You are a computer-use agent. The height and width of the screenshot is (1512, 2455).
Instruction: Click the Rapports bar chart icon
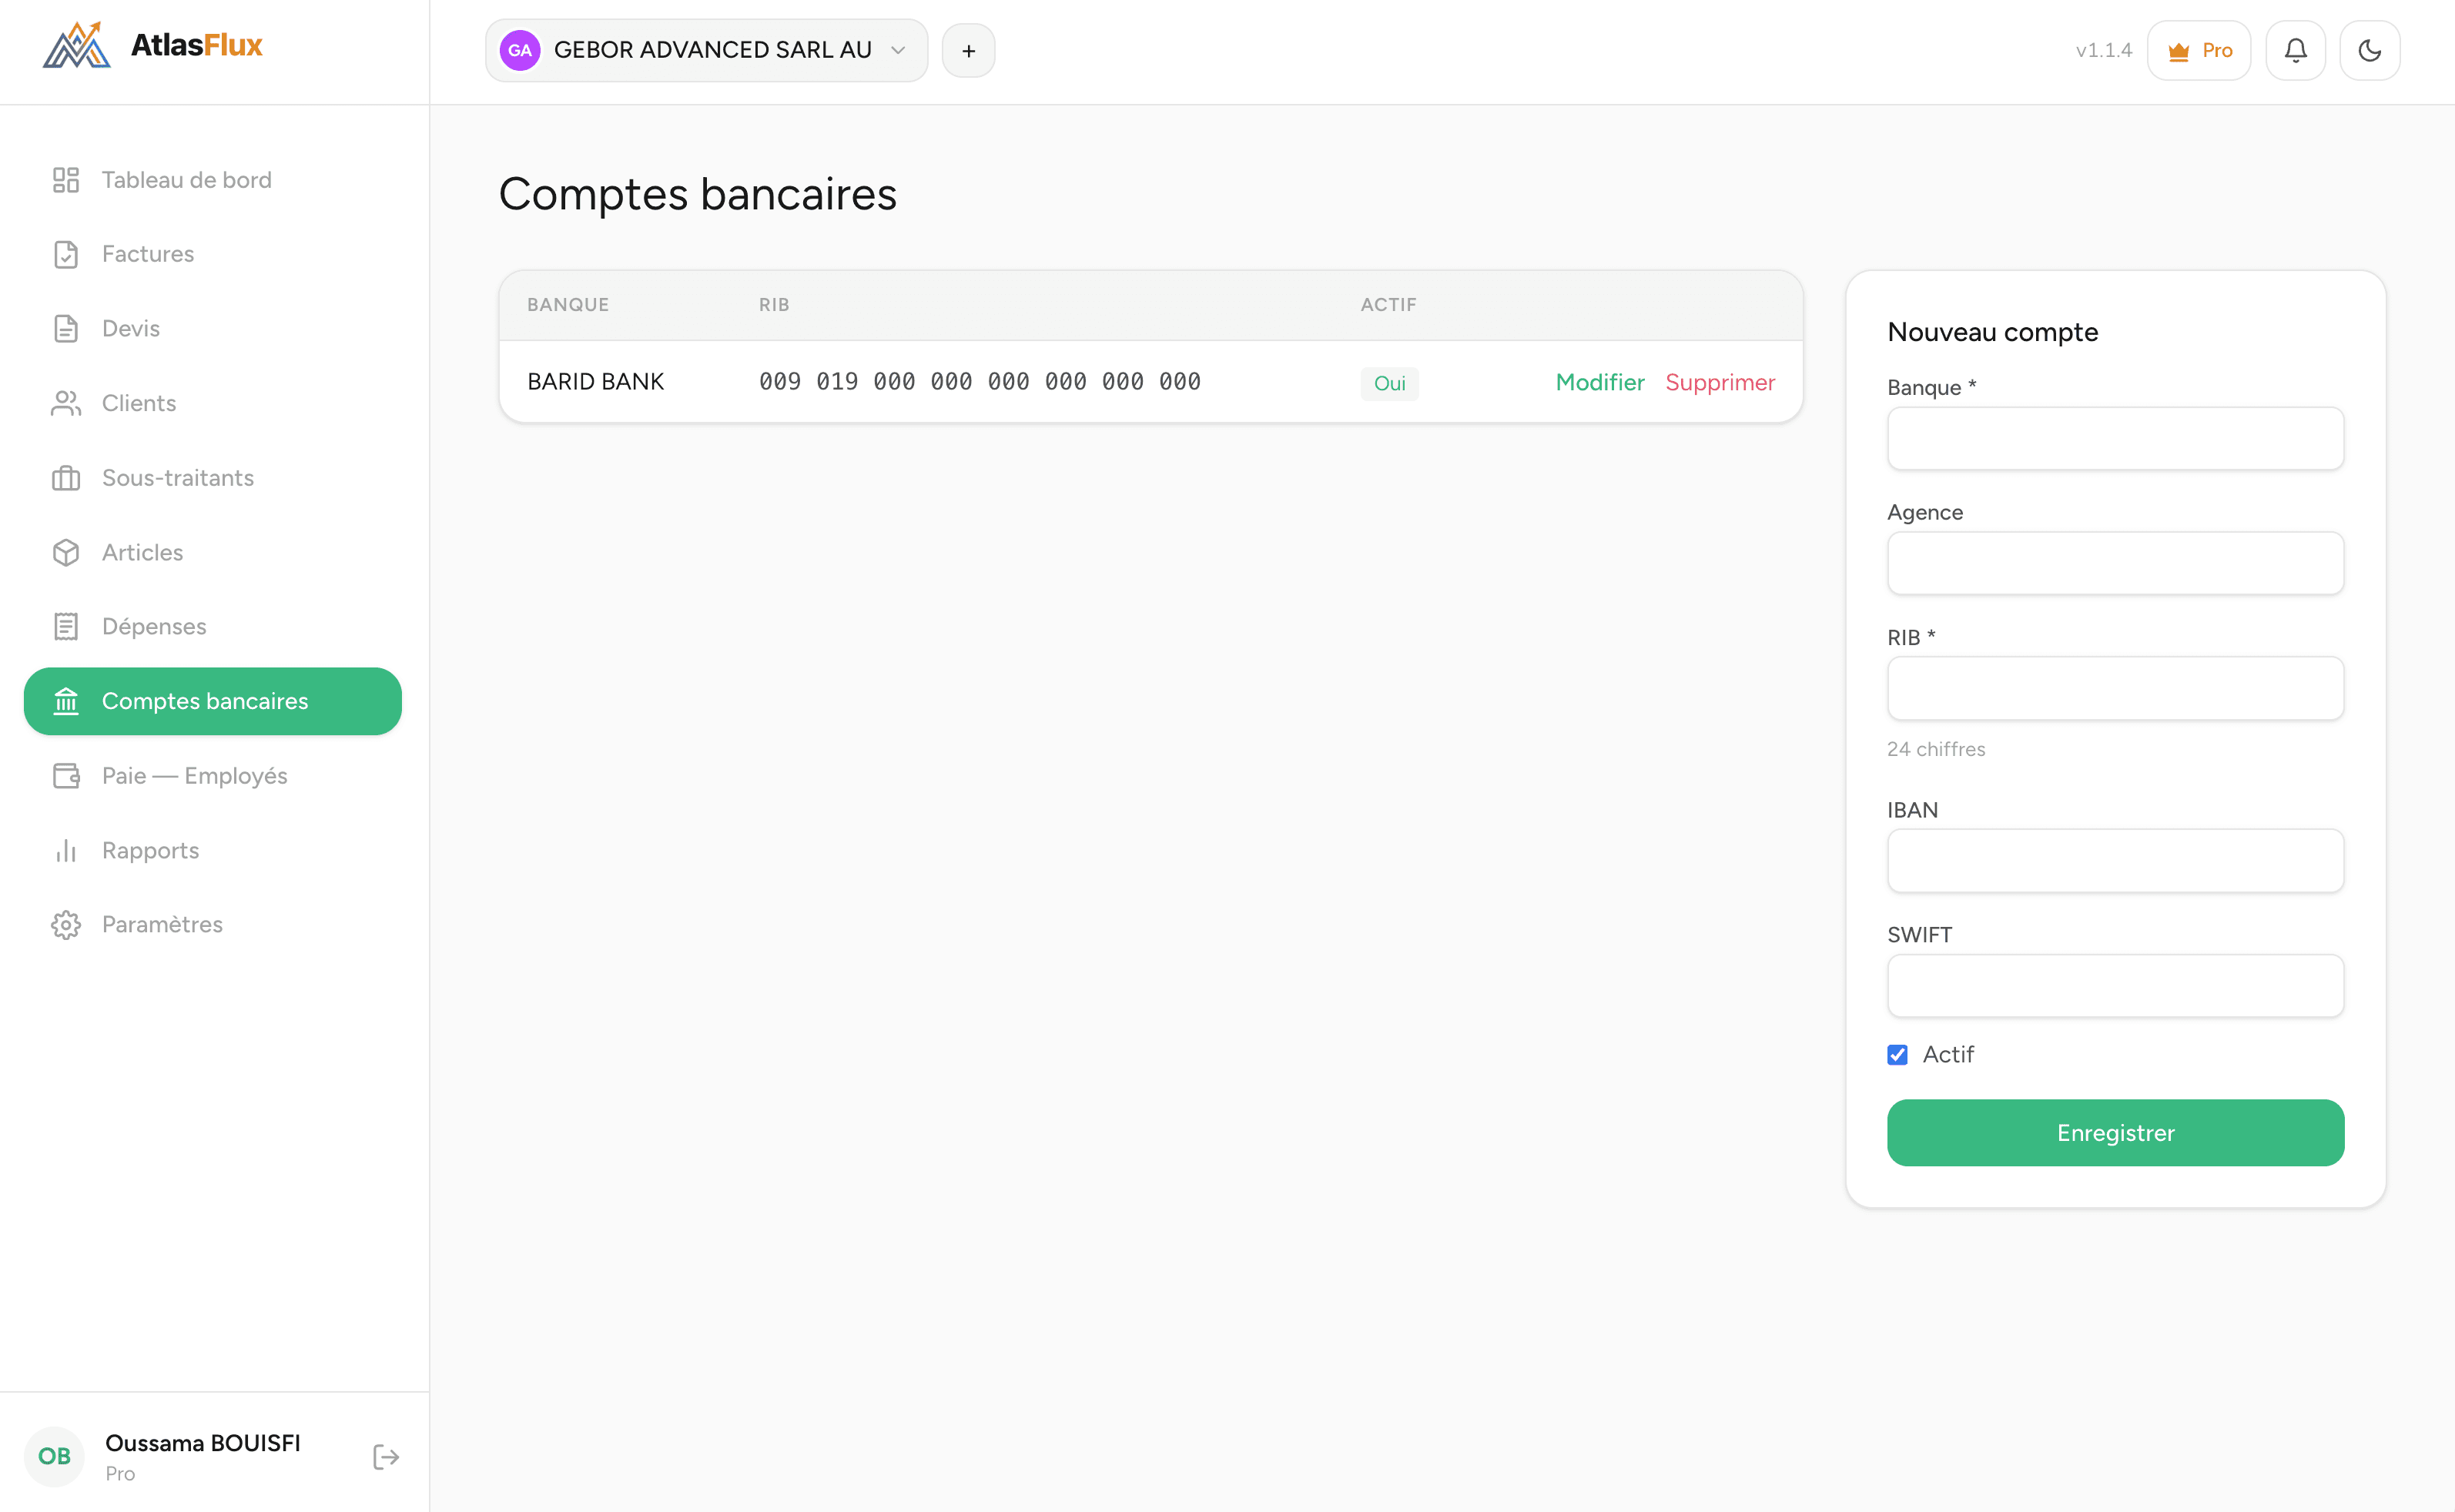point(66,850)
